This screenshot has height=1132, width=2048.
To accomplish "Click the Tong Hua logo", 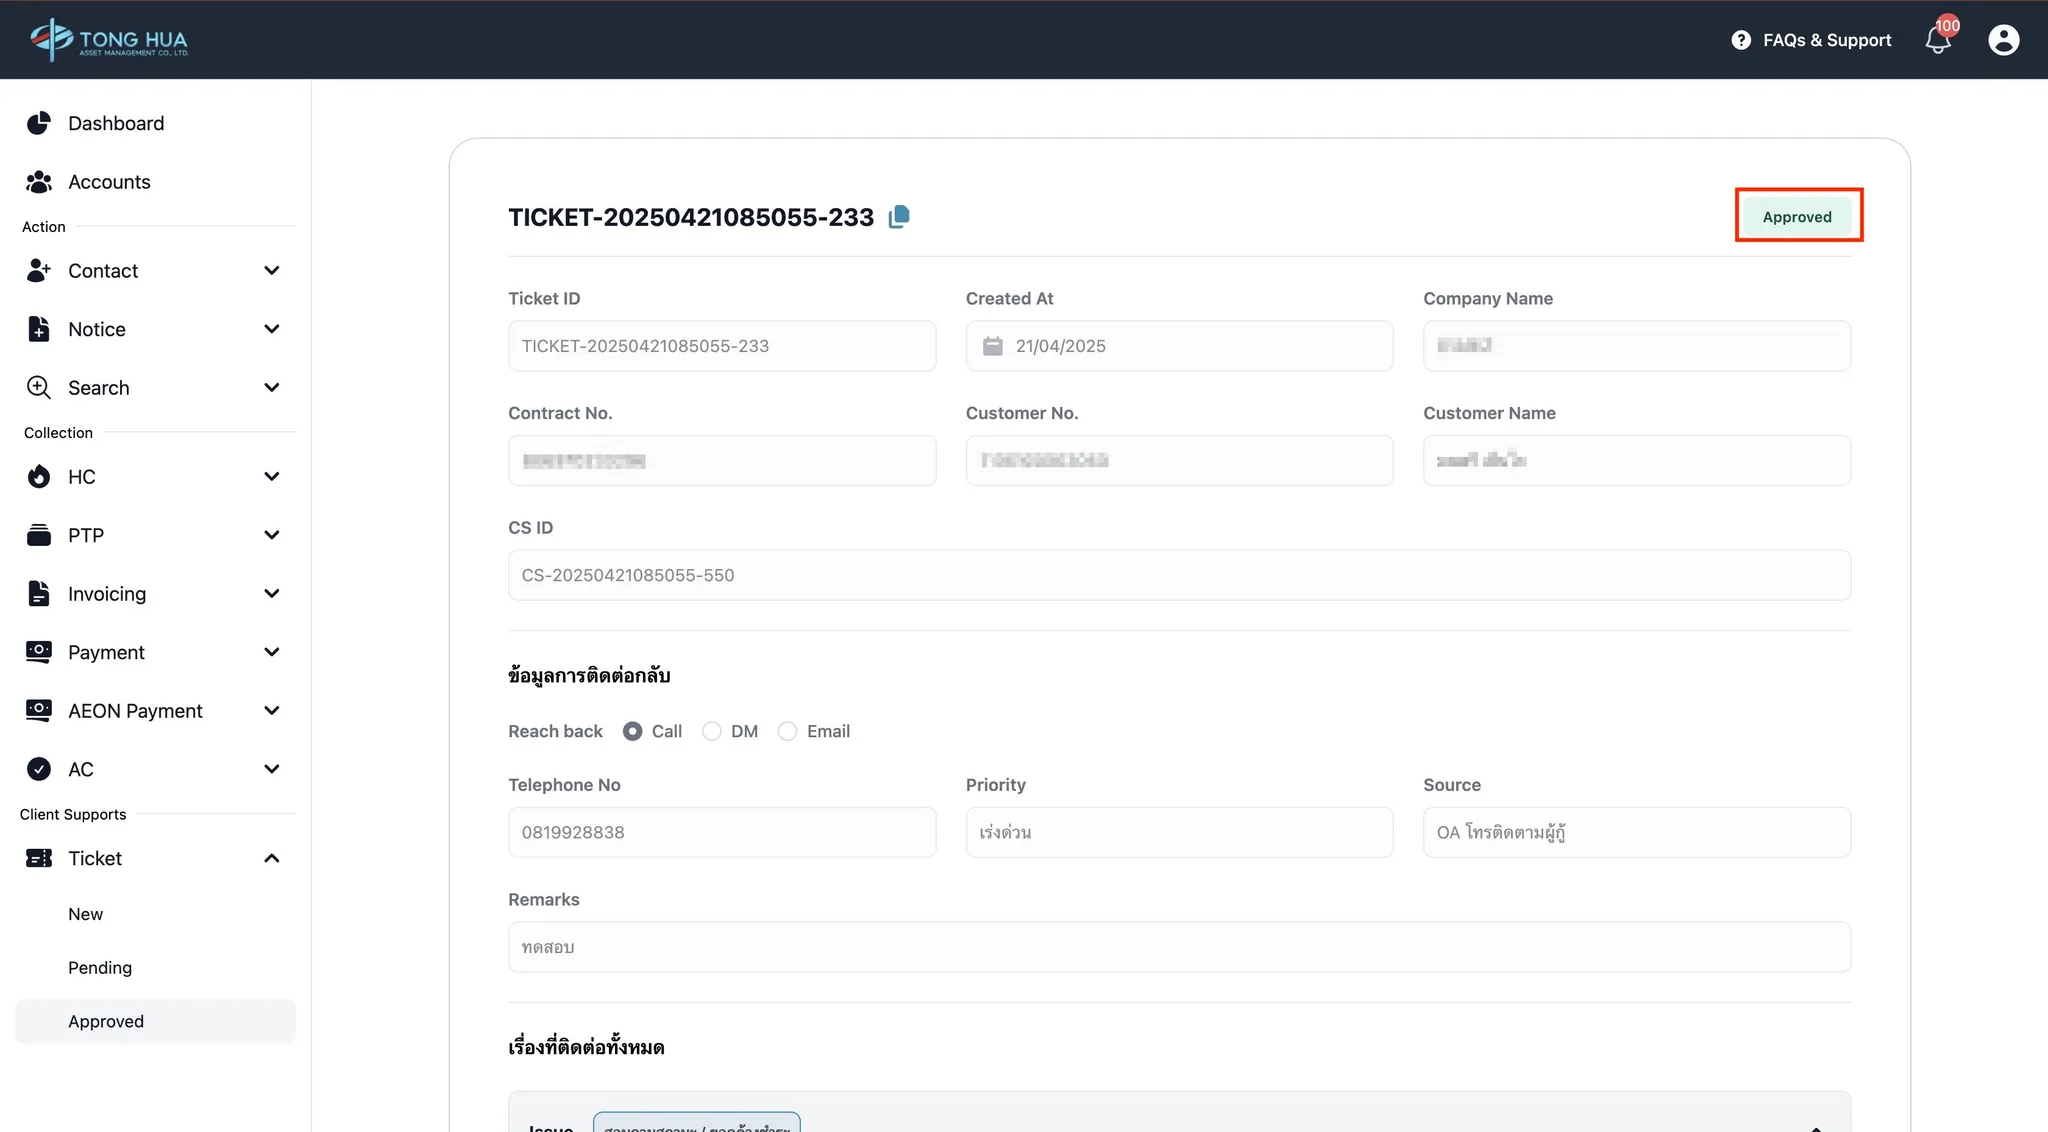I will coord(109,40).
